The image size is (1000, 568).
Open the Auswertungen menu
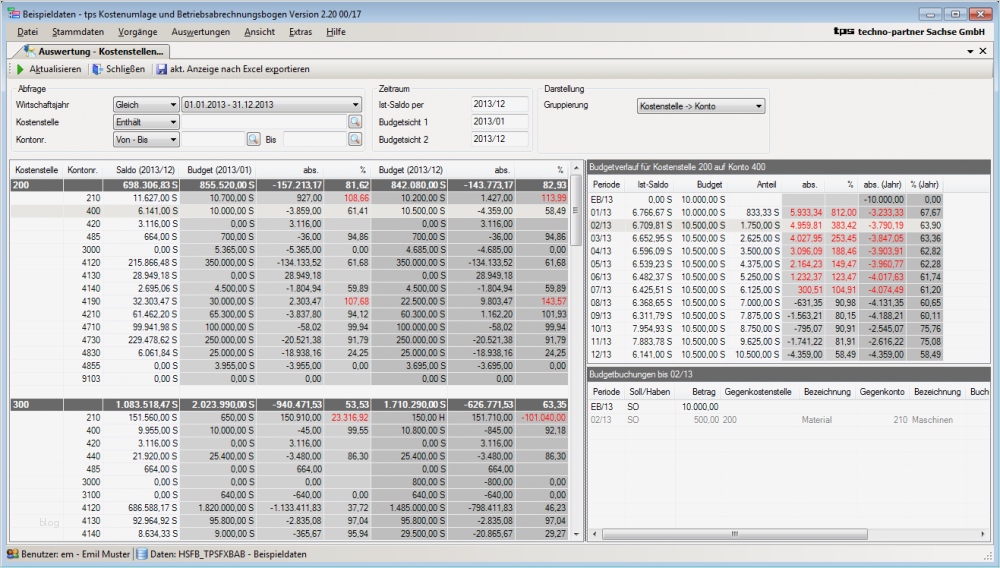(200, 32)
